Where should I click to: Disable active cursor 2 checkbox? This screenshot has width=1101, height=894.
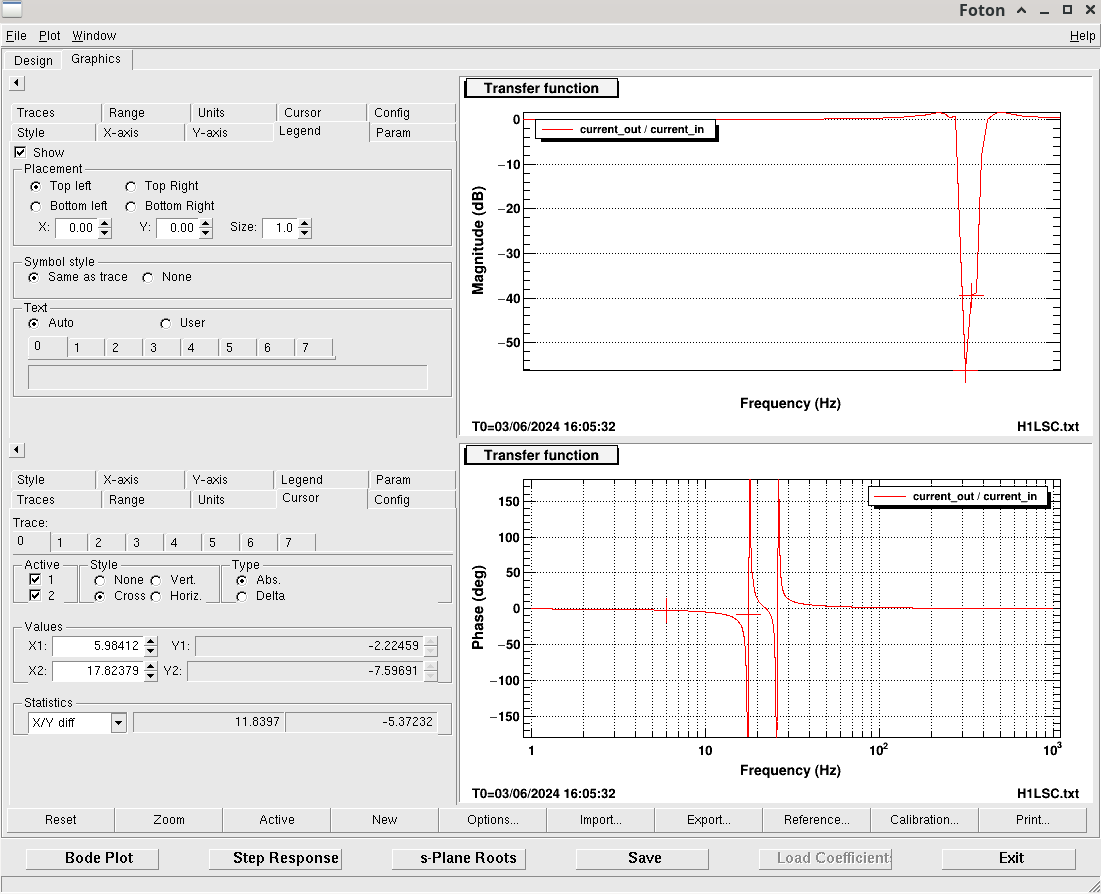point(35,596)
